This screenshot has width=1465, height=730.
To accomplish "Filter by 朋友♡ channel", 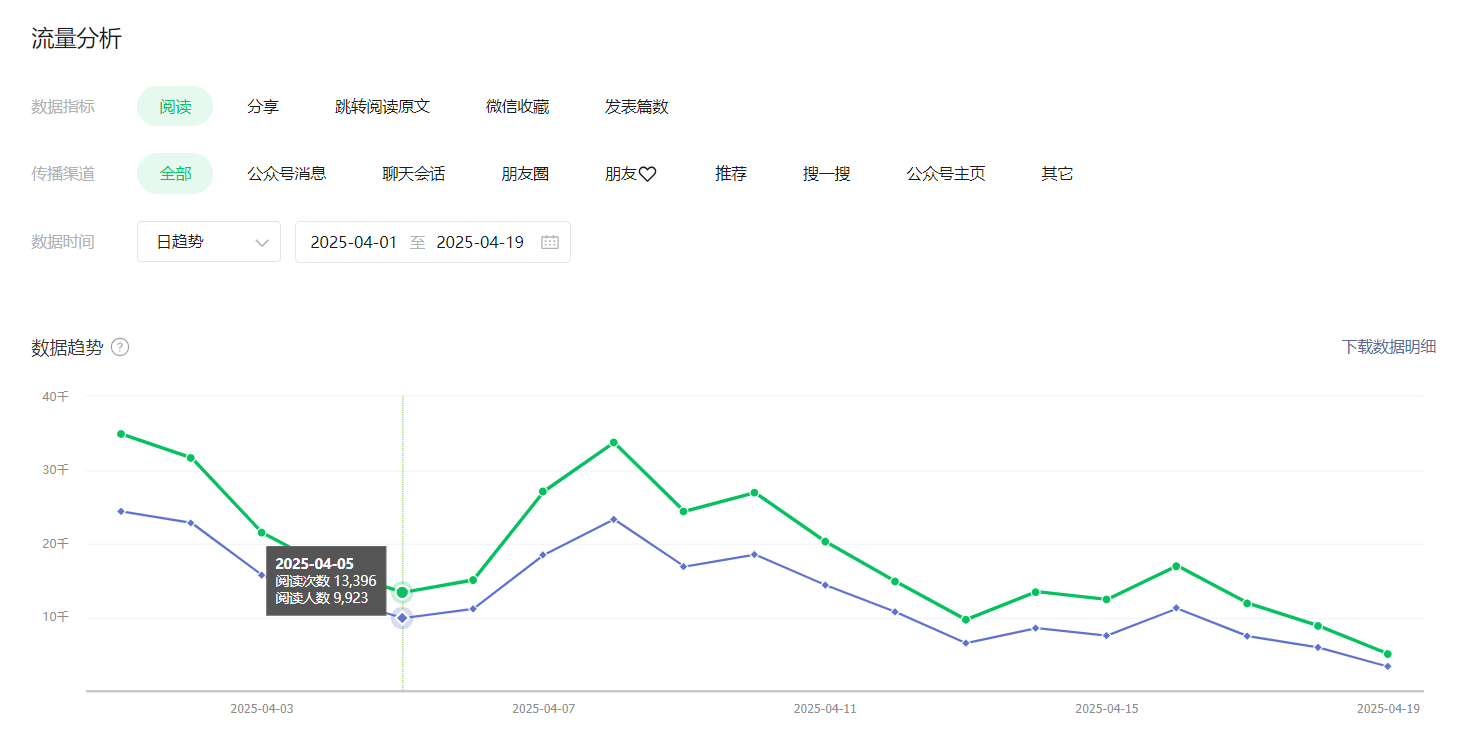I will pos(630,173).
